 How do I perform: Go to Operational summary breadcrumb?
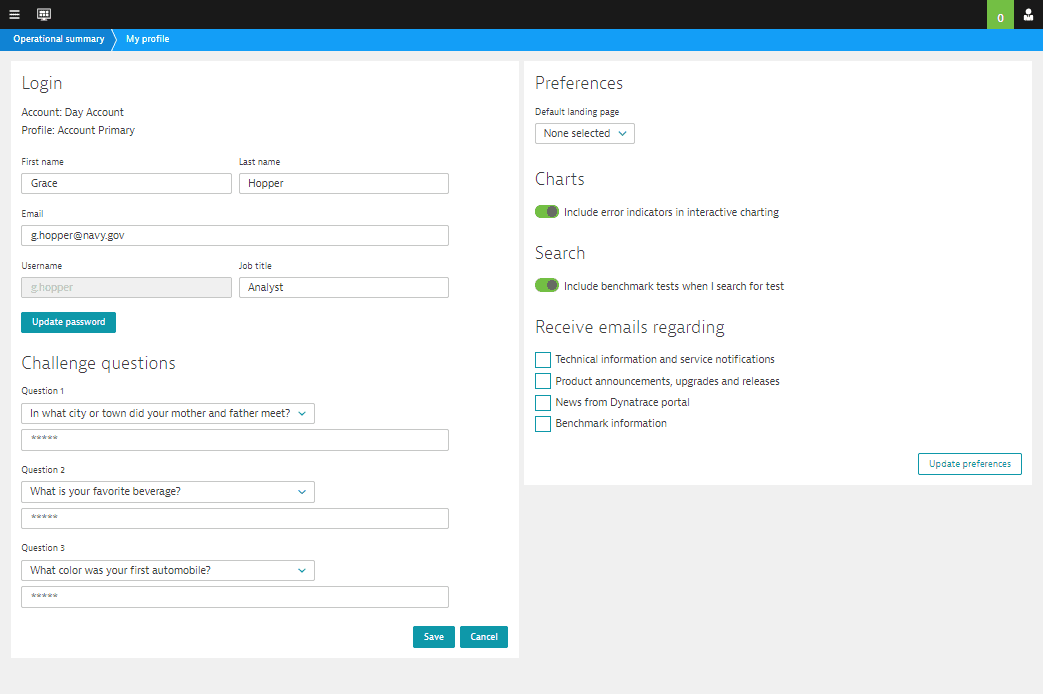coord(59,39)
